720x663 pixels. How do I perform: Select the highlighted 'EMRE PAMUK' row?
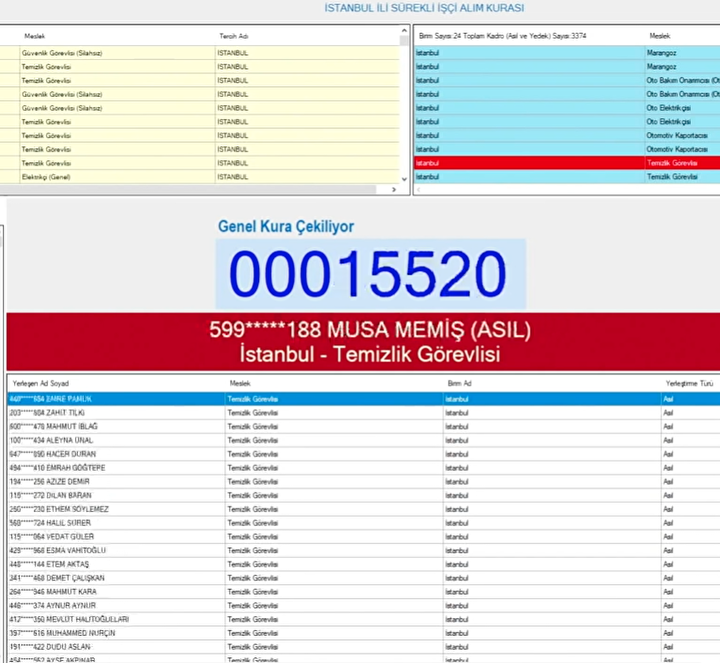pos(364,399)
